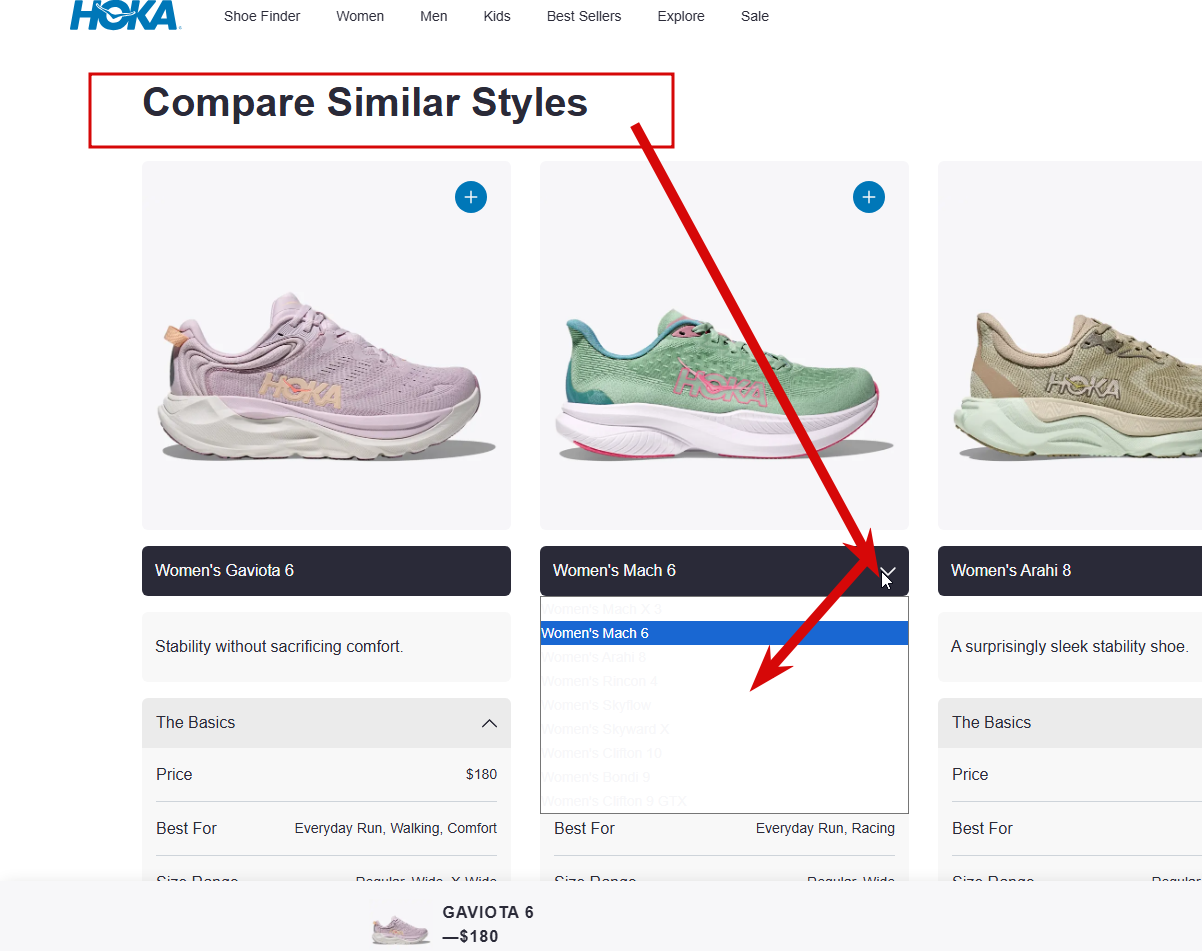Click plus icon on Mach 6 card
This screenshot has width=1202, height=951.
tap(869, 197)
